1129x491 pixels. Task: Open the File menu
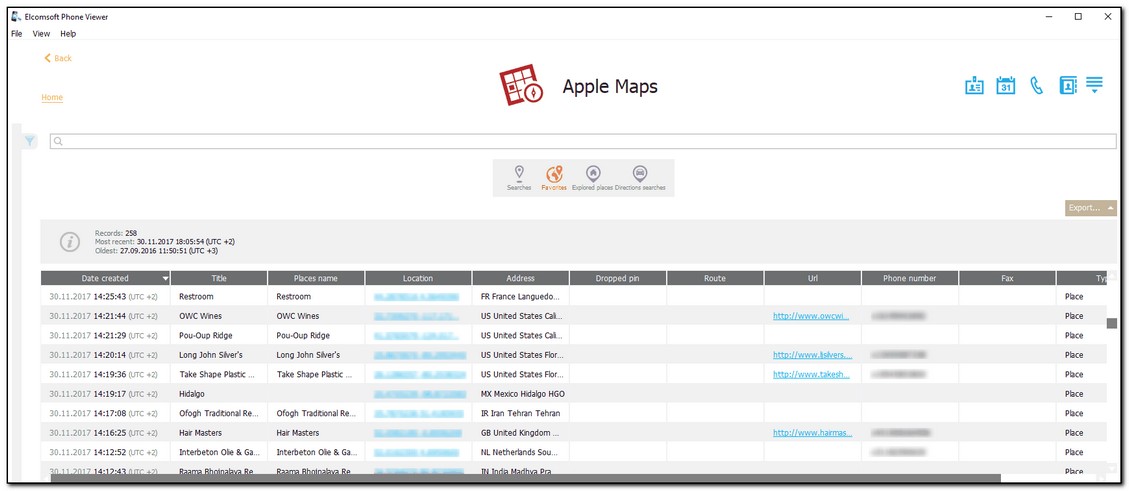point(17,34)
